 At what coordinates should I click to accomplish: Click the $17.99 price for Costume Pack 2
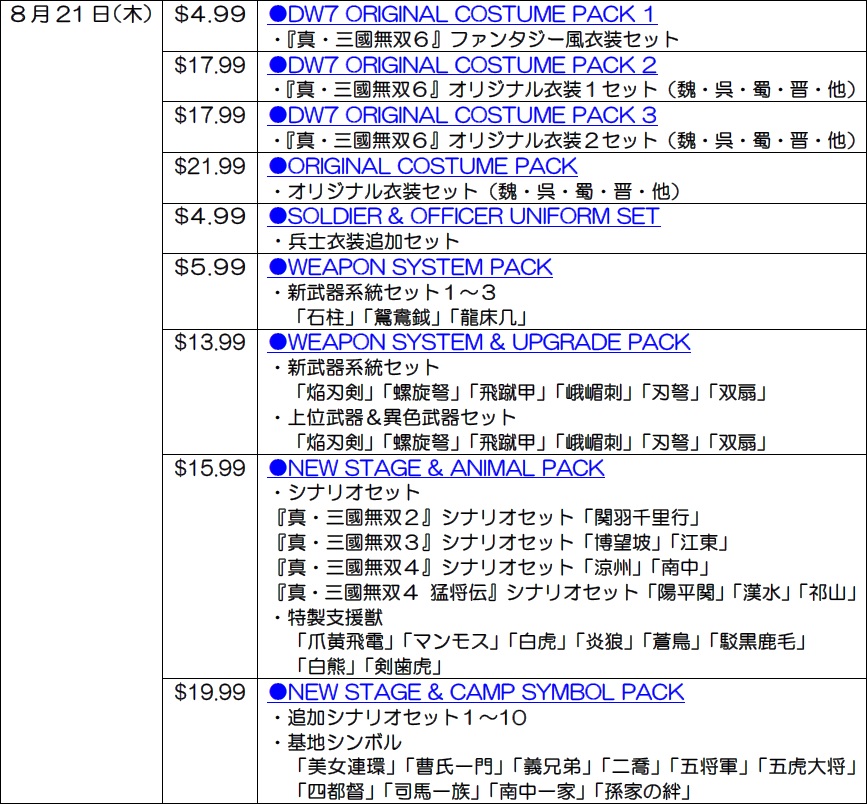coord(210,65)
